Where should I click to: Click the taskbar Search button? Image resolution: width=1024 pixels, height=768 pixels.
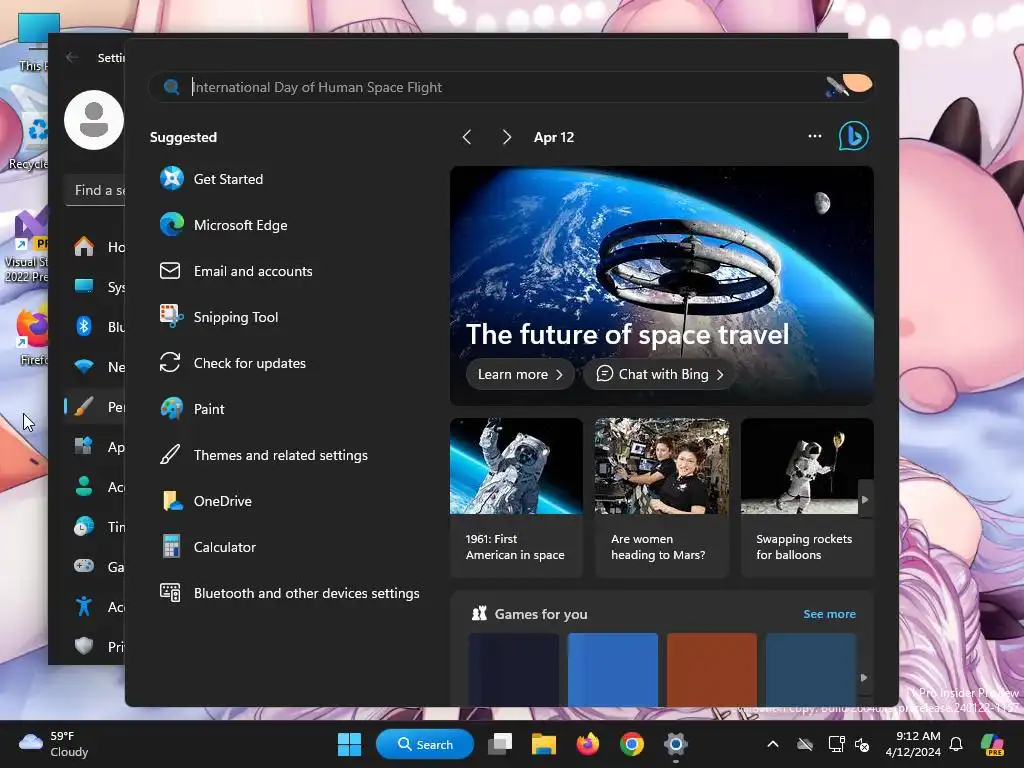pos(425,744)
